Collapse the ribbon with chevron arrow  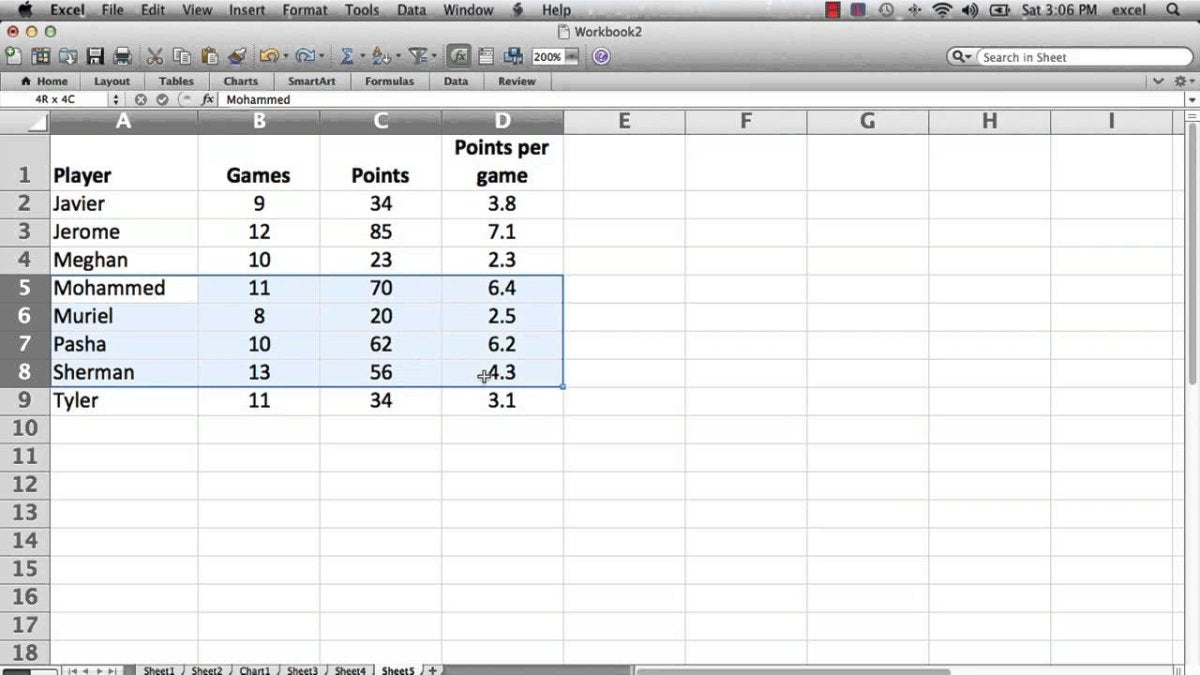click(x=1159, y=81)
